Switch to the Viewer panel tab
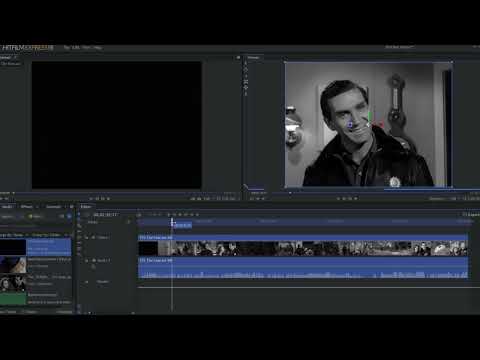 254,57
